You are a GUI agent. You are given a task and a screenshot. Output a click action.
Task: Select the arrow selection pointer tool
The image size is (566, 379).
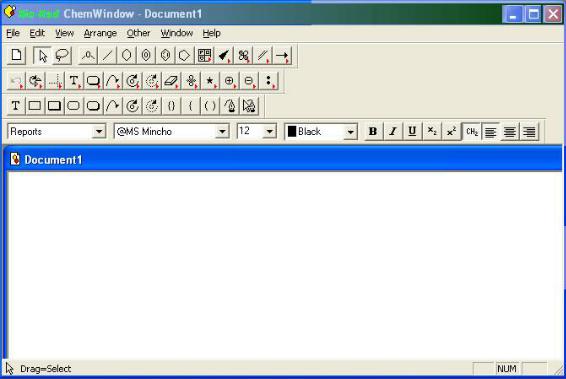pos(42,56)
